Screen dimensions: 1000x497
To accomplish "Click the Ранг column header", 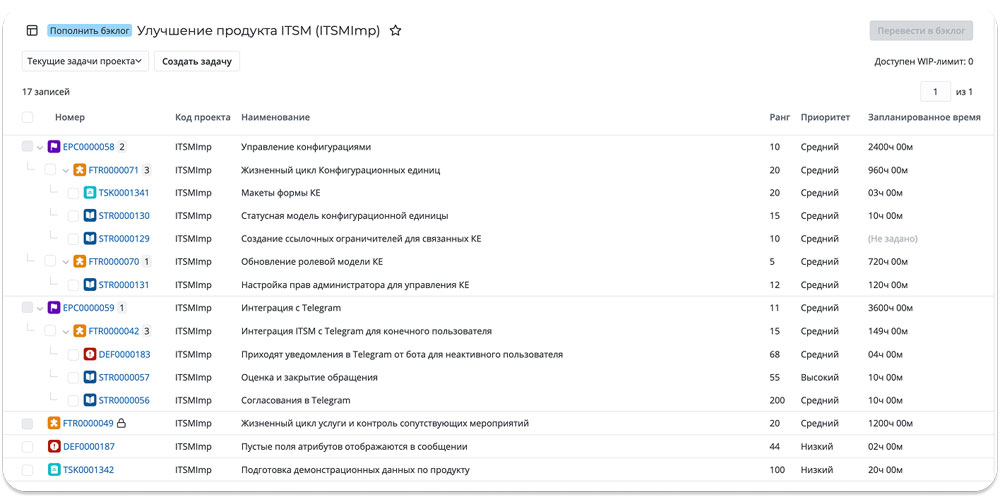I will click(780, 118).
